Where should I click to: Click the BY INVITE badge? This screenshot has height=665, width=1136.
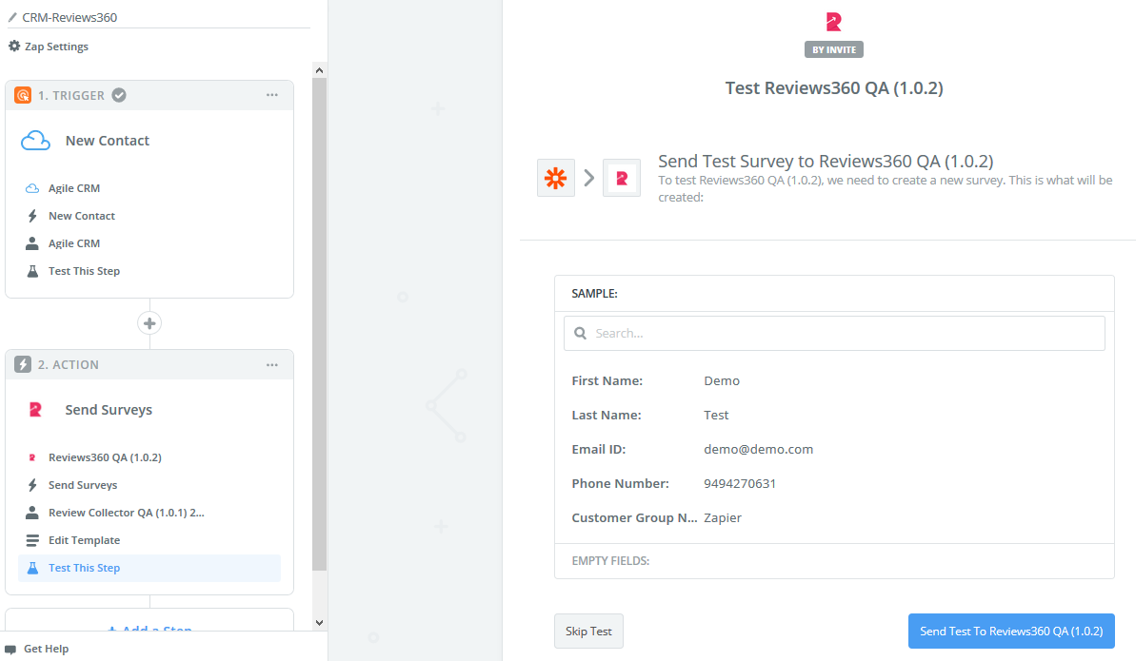point(834,49)
